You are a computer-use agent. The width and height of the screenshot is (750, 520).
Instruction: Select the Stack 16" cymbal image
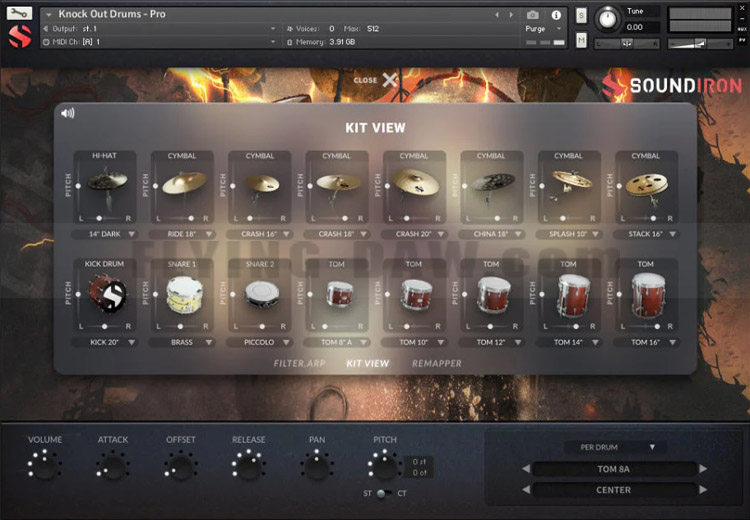(647, 186)
